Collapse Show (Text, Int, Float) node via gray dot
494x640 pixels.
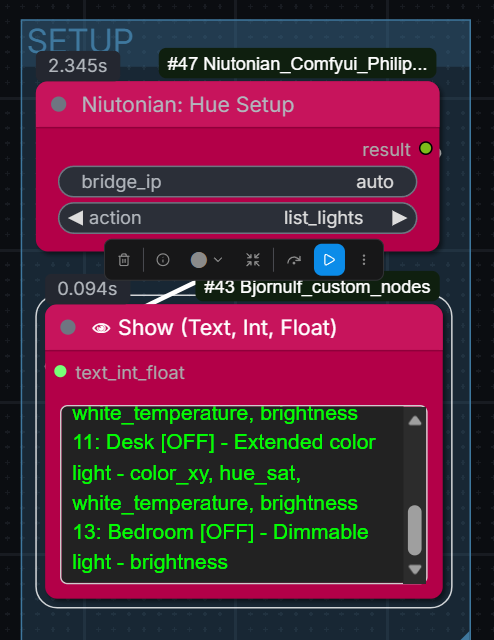pyautogui.click(x=68, y=327)
